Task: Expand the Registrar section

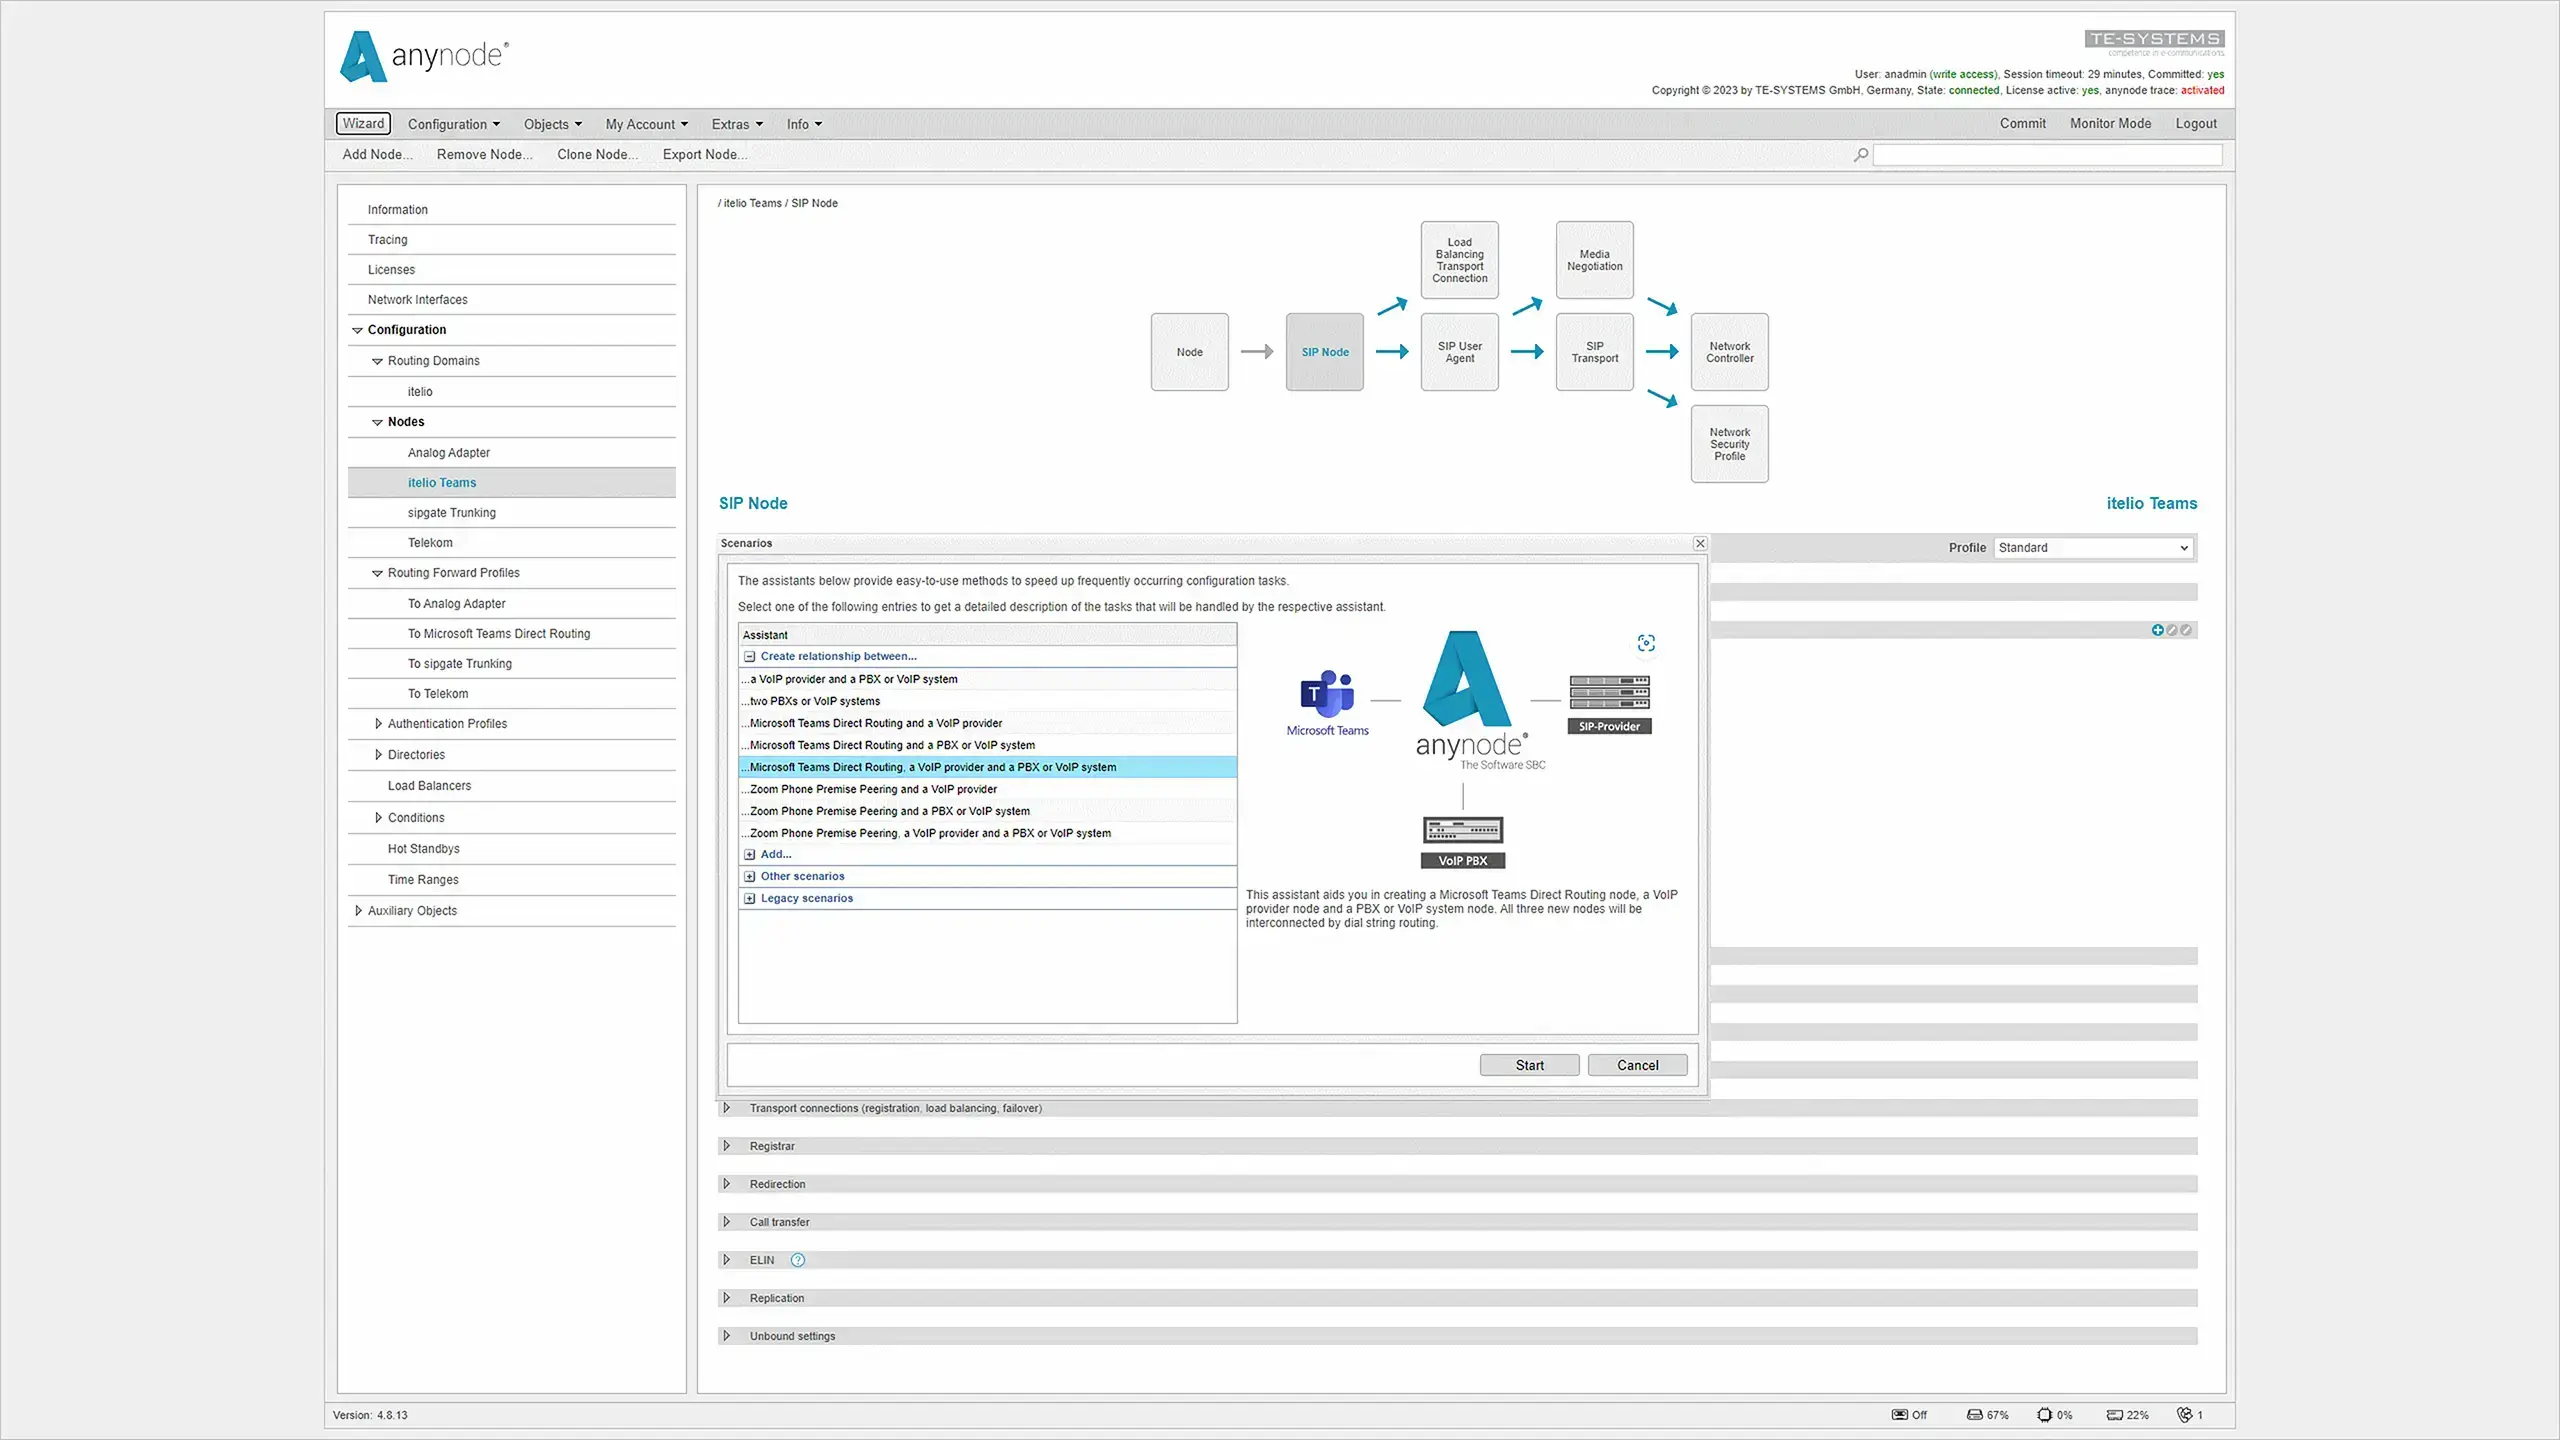Action: pyautogui.click(x=727, y=1146)
